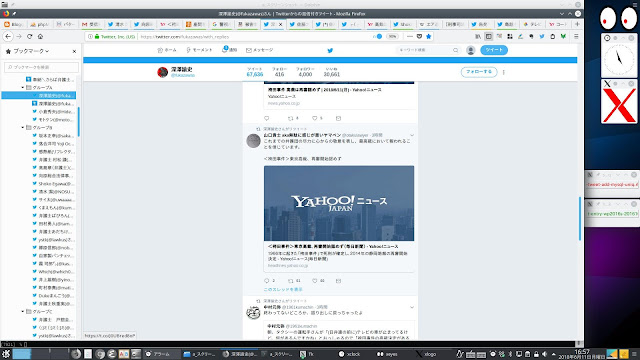Click the zoom level 90% badge in URL bar
This screenshot has width=640, height=360.
pyautogui.click(x=392, y=36)
